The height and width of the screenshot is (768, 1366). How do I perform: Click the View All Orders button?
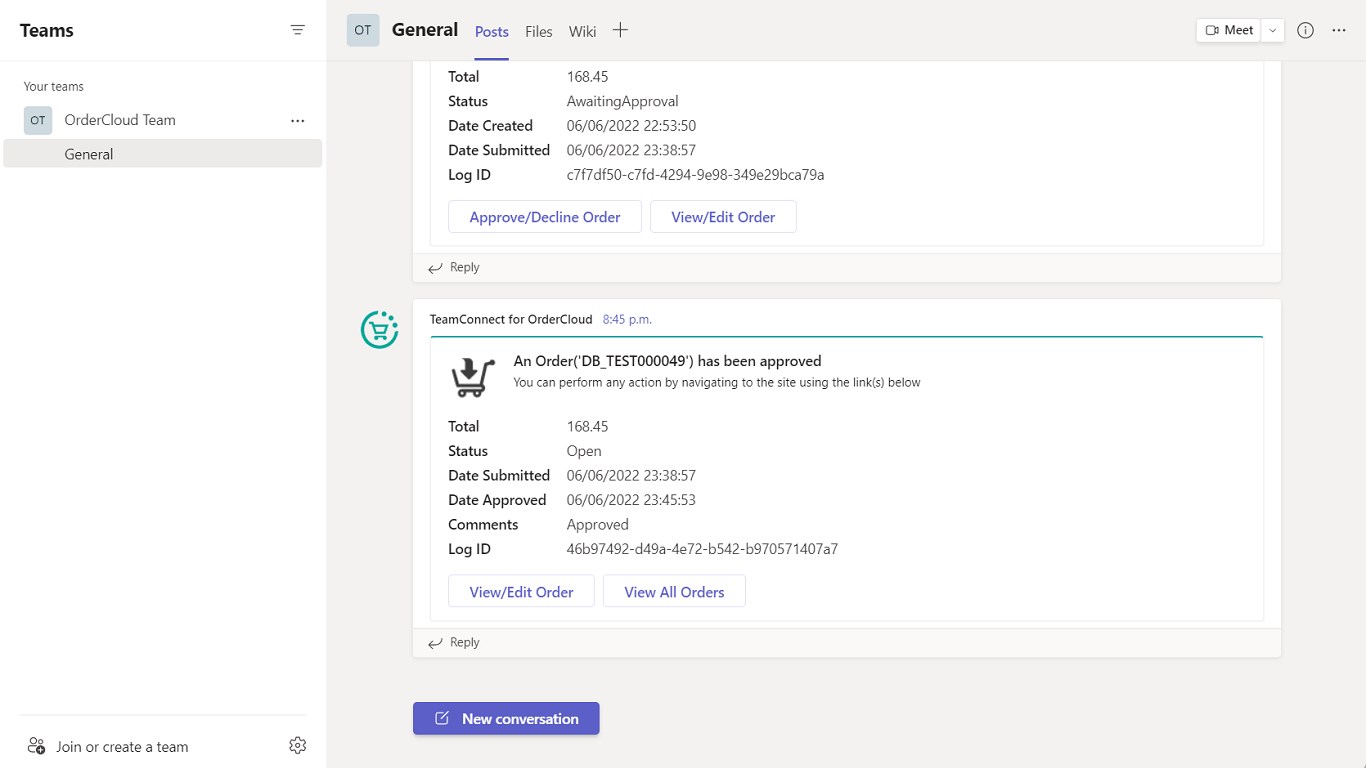tap(674, 592)
